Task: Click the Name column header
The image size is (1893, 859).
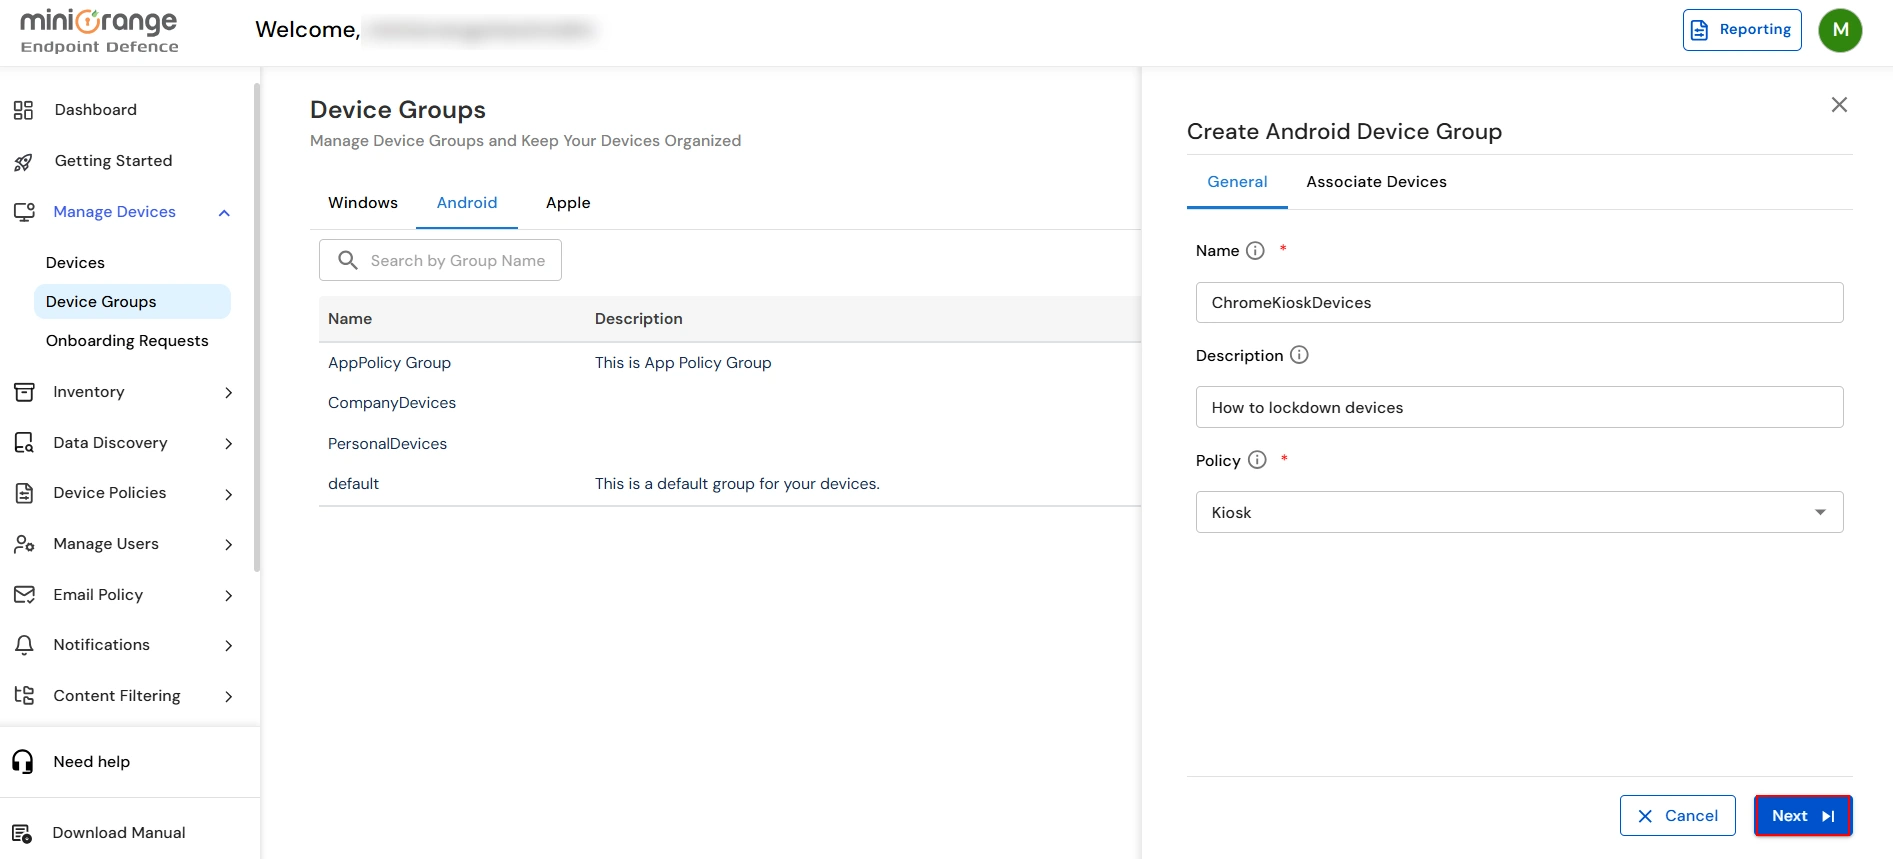Action: (350, 319)
